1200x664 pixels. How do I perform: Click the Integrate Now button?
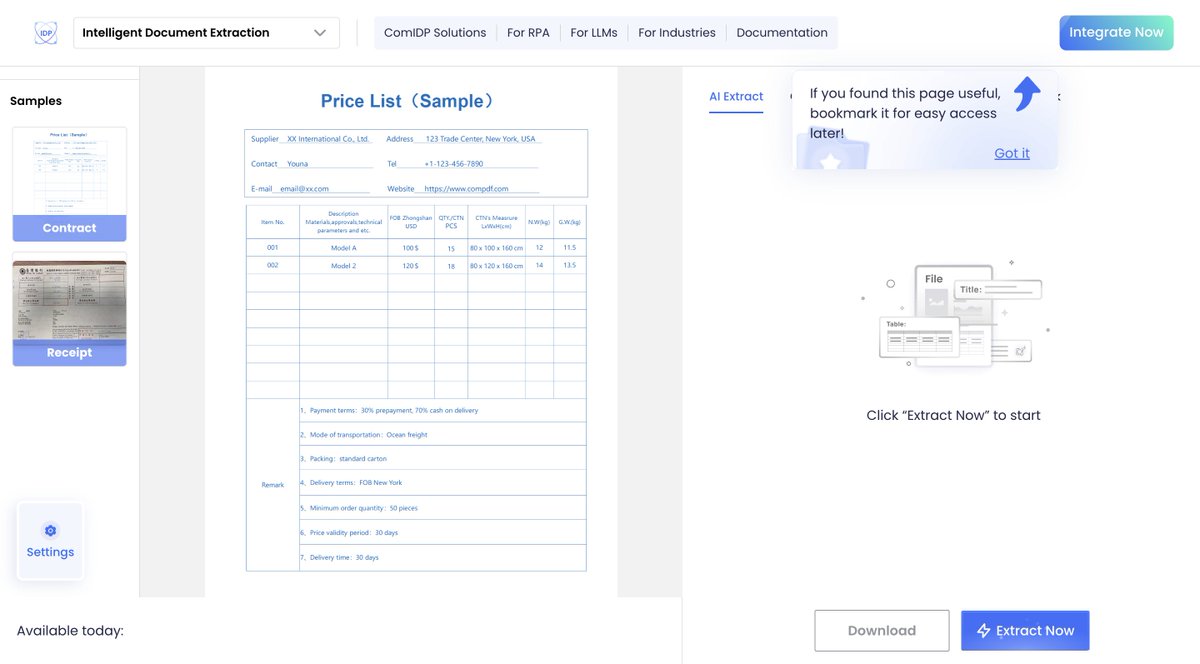pos(1116,33)
